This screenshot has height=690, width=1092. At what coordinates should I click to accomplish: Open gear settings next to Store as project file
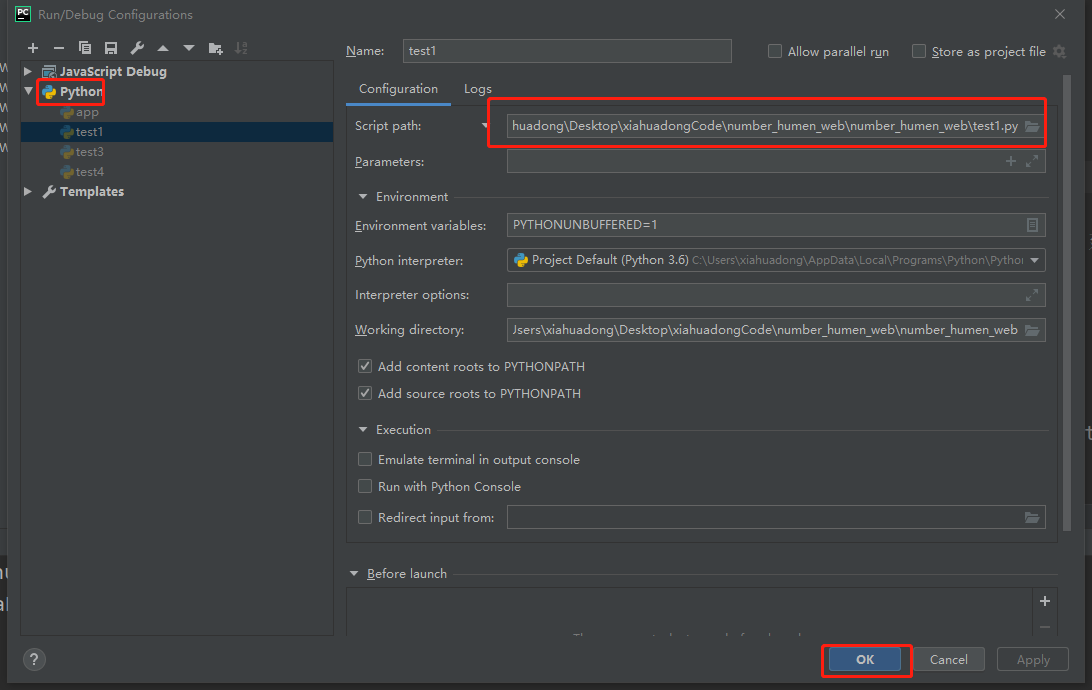(1059, 52)
